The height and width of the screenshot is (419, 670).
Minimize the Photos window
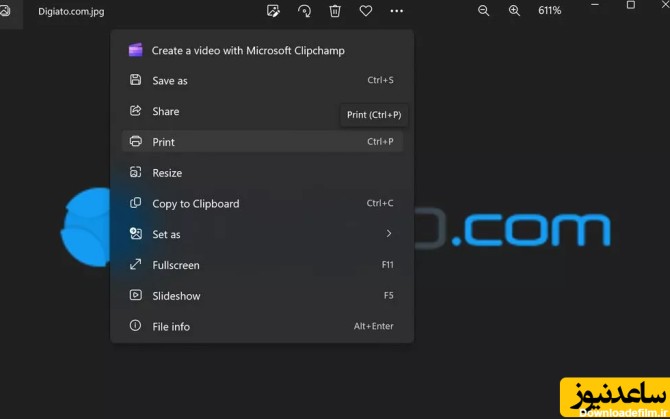pyautogui.click(x=595, y=5)
